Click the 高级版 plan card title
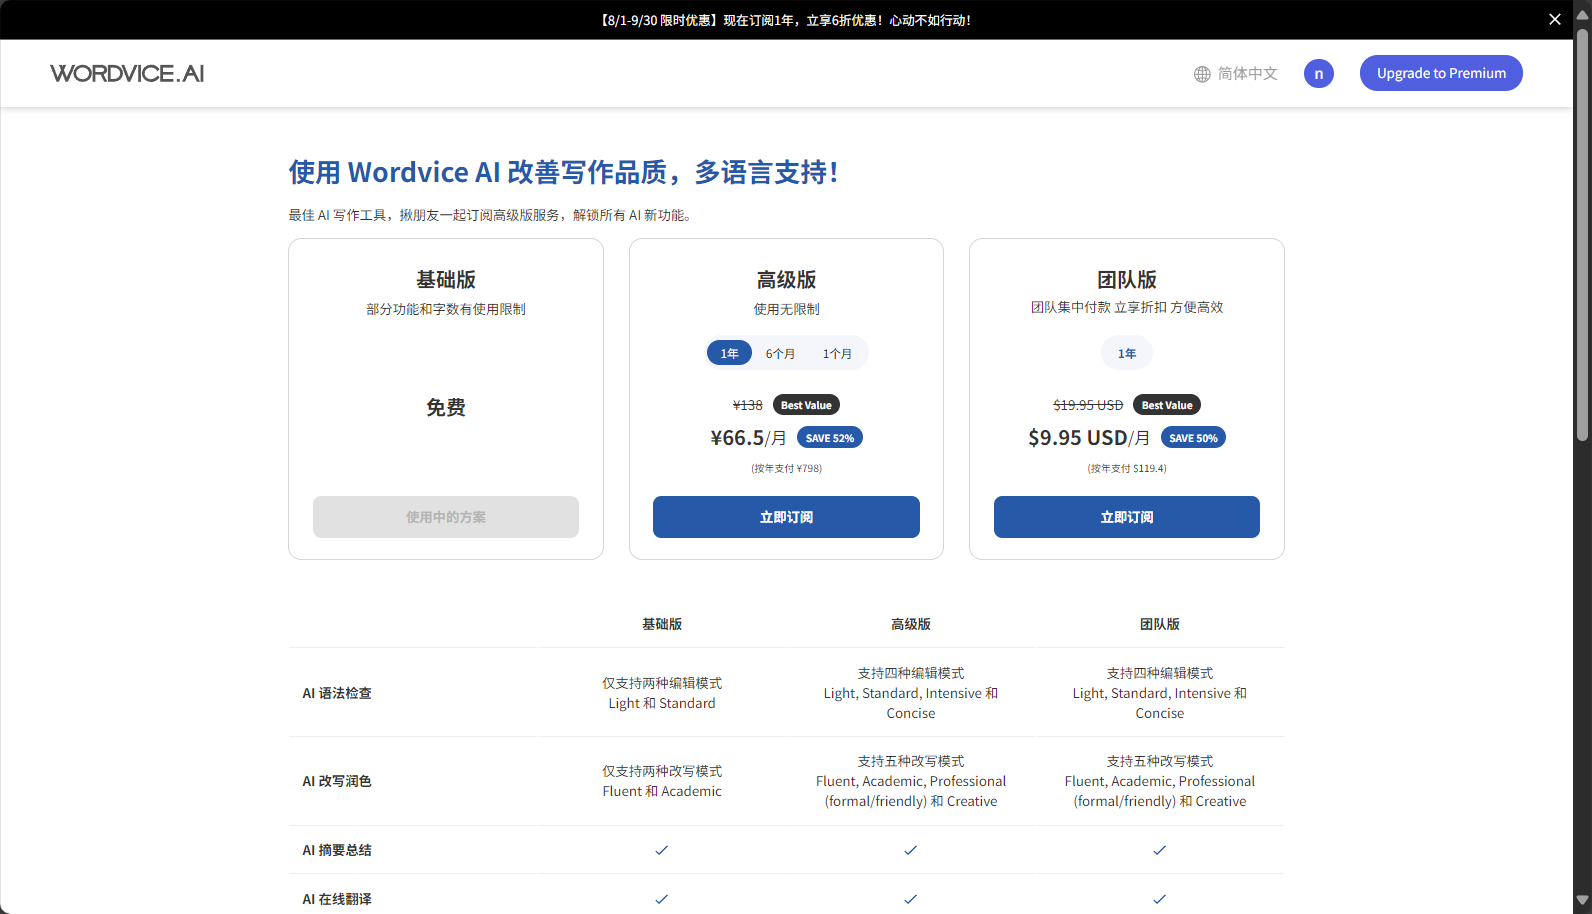Image resolution: width=1592 pixels, height=914 pixels. tap(786, 279)
